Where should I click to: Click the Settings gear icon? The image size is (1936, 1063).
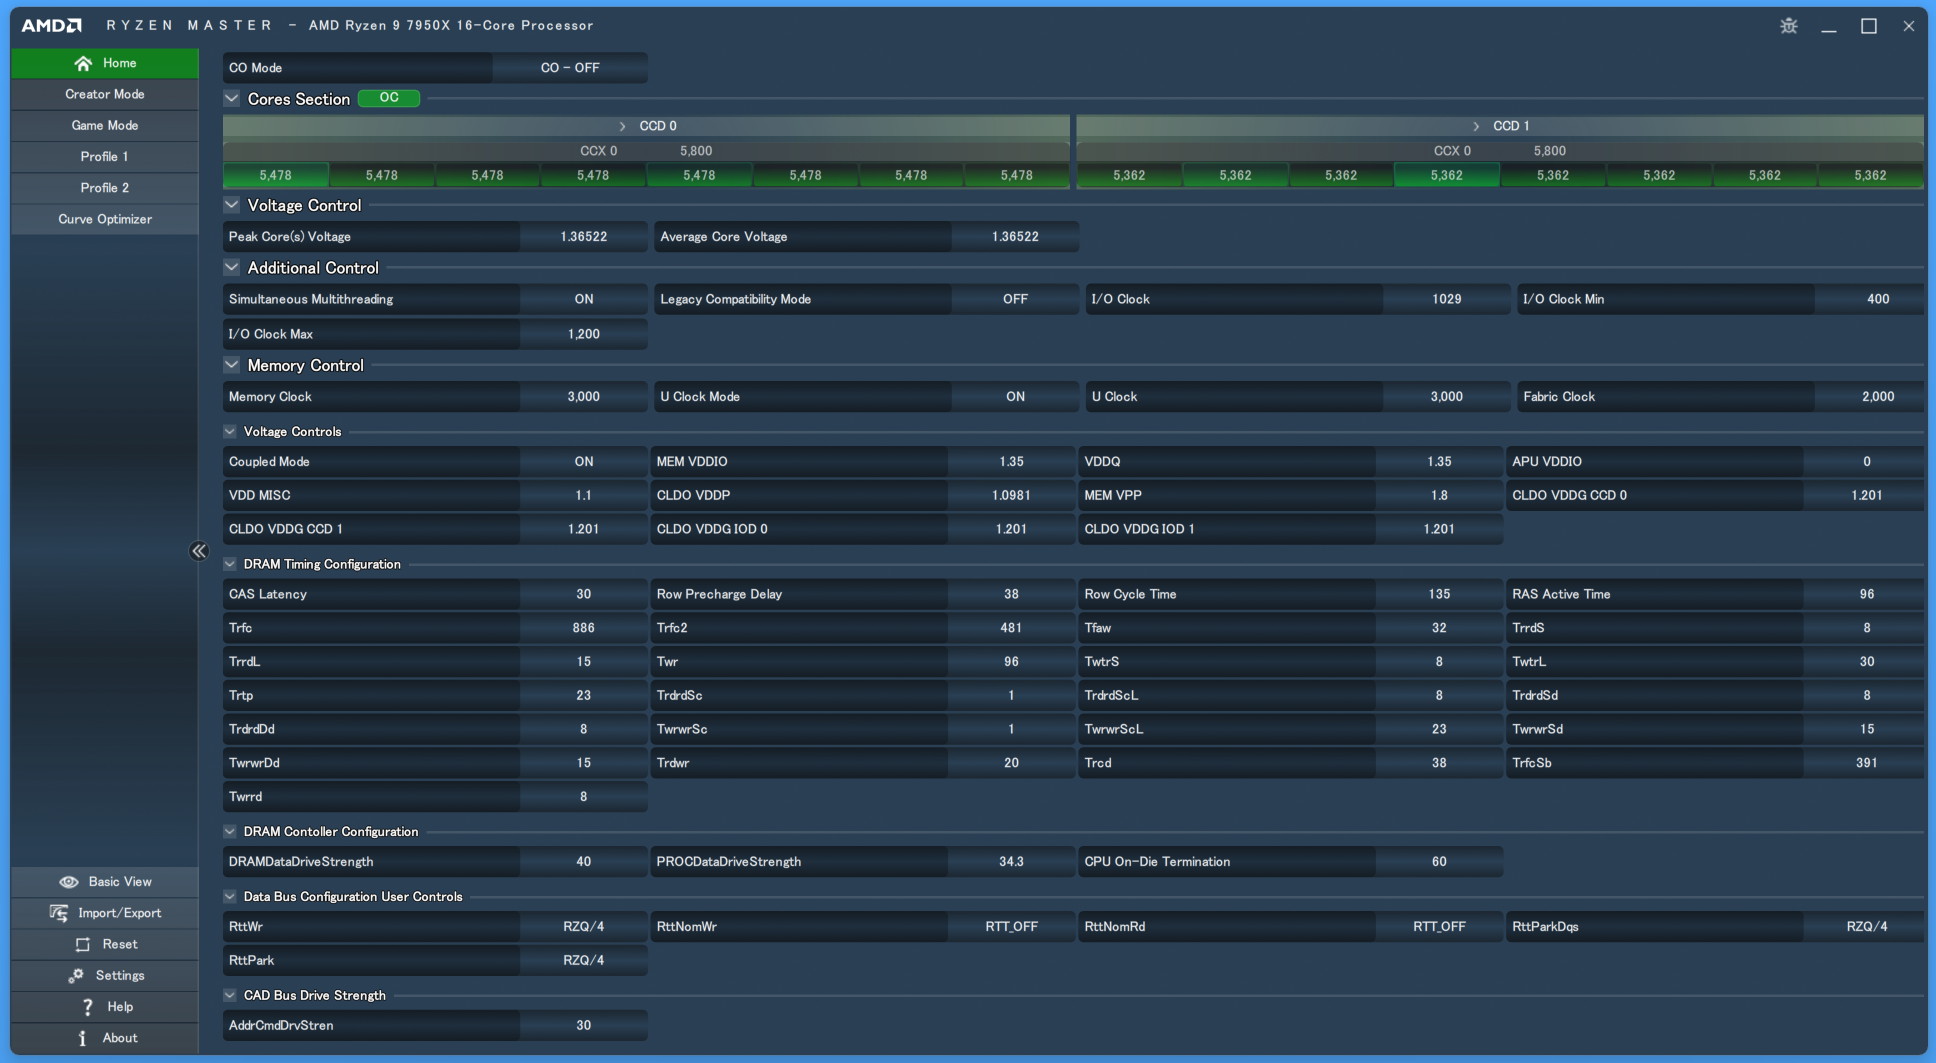[76, 975]
